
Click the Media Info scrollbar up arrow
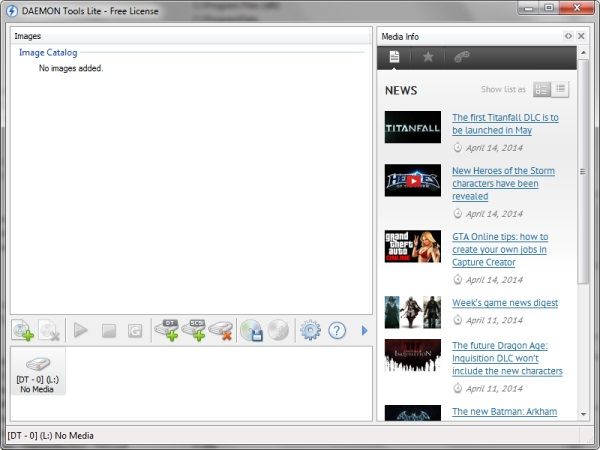583,52
